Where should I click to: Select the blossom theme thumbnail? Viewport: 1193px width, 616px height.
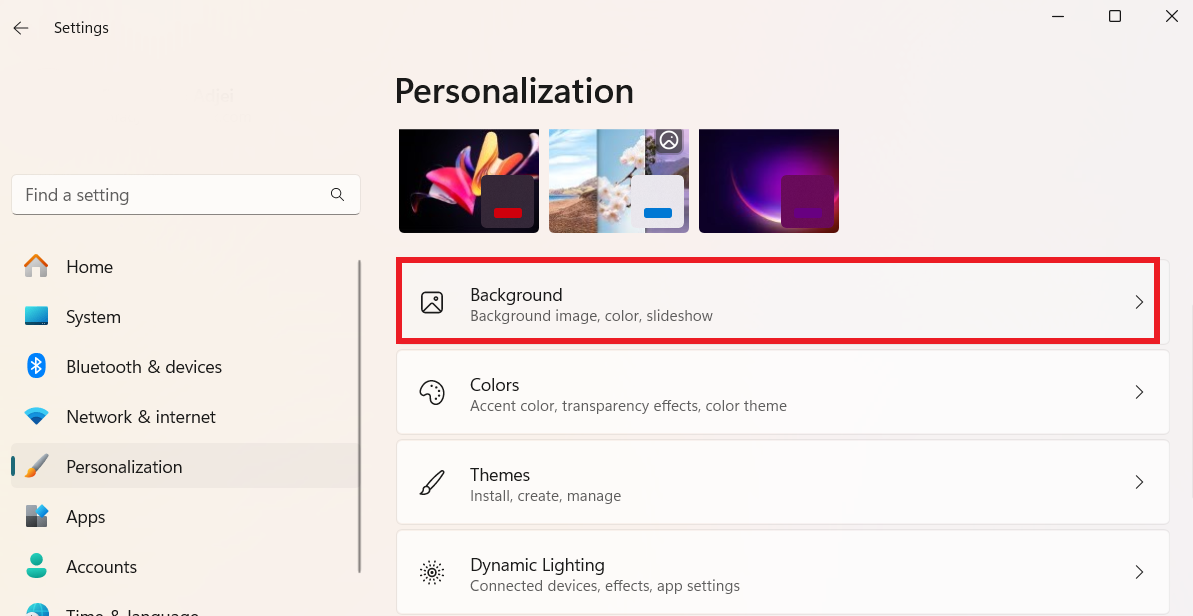tap(618, 180)
